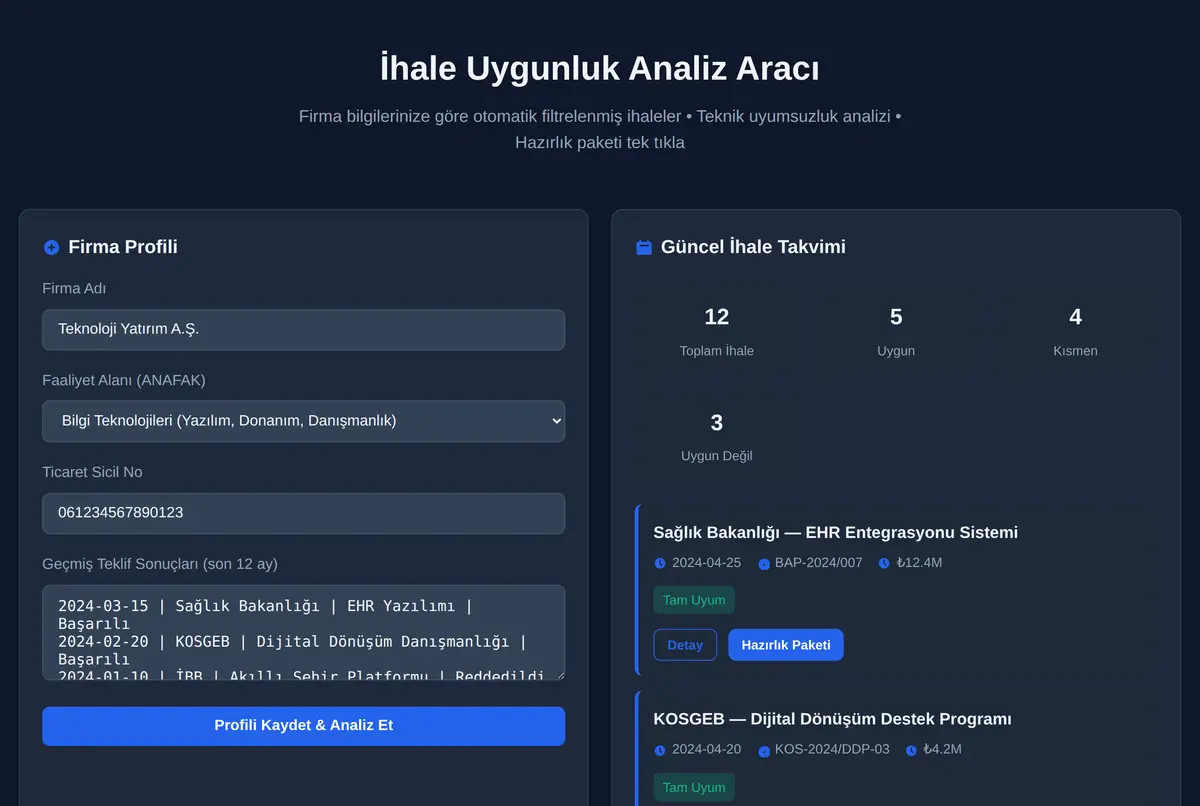Image resolution: width=1200 pixels, height=806 pixels.
Task: Click the Firma Profili heading text
Action: pos(123,247)
